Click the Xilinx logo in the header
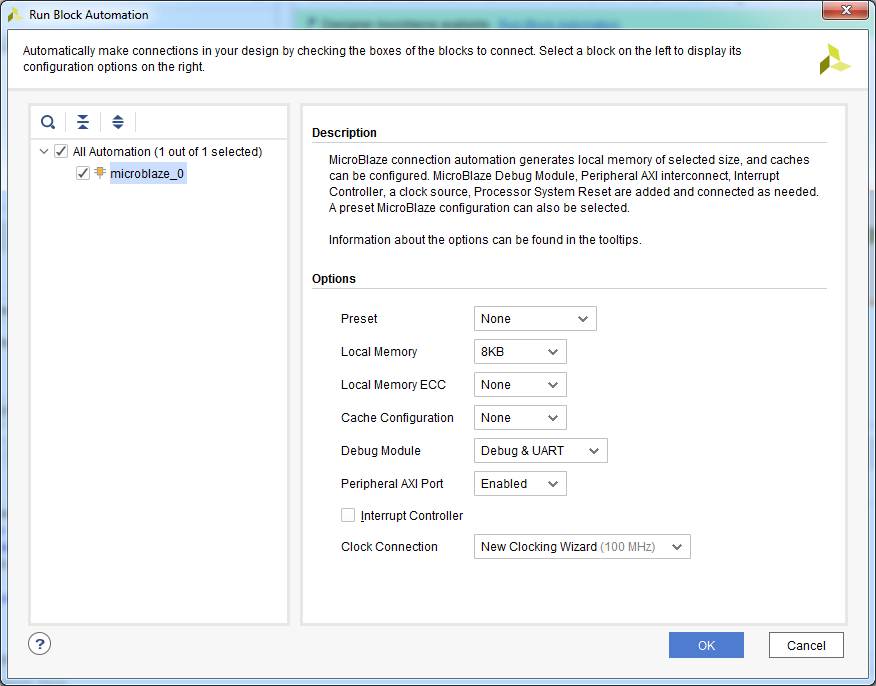The width and height of the screenshot is (876, 686). click(x=835, y=59)
